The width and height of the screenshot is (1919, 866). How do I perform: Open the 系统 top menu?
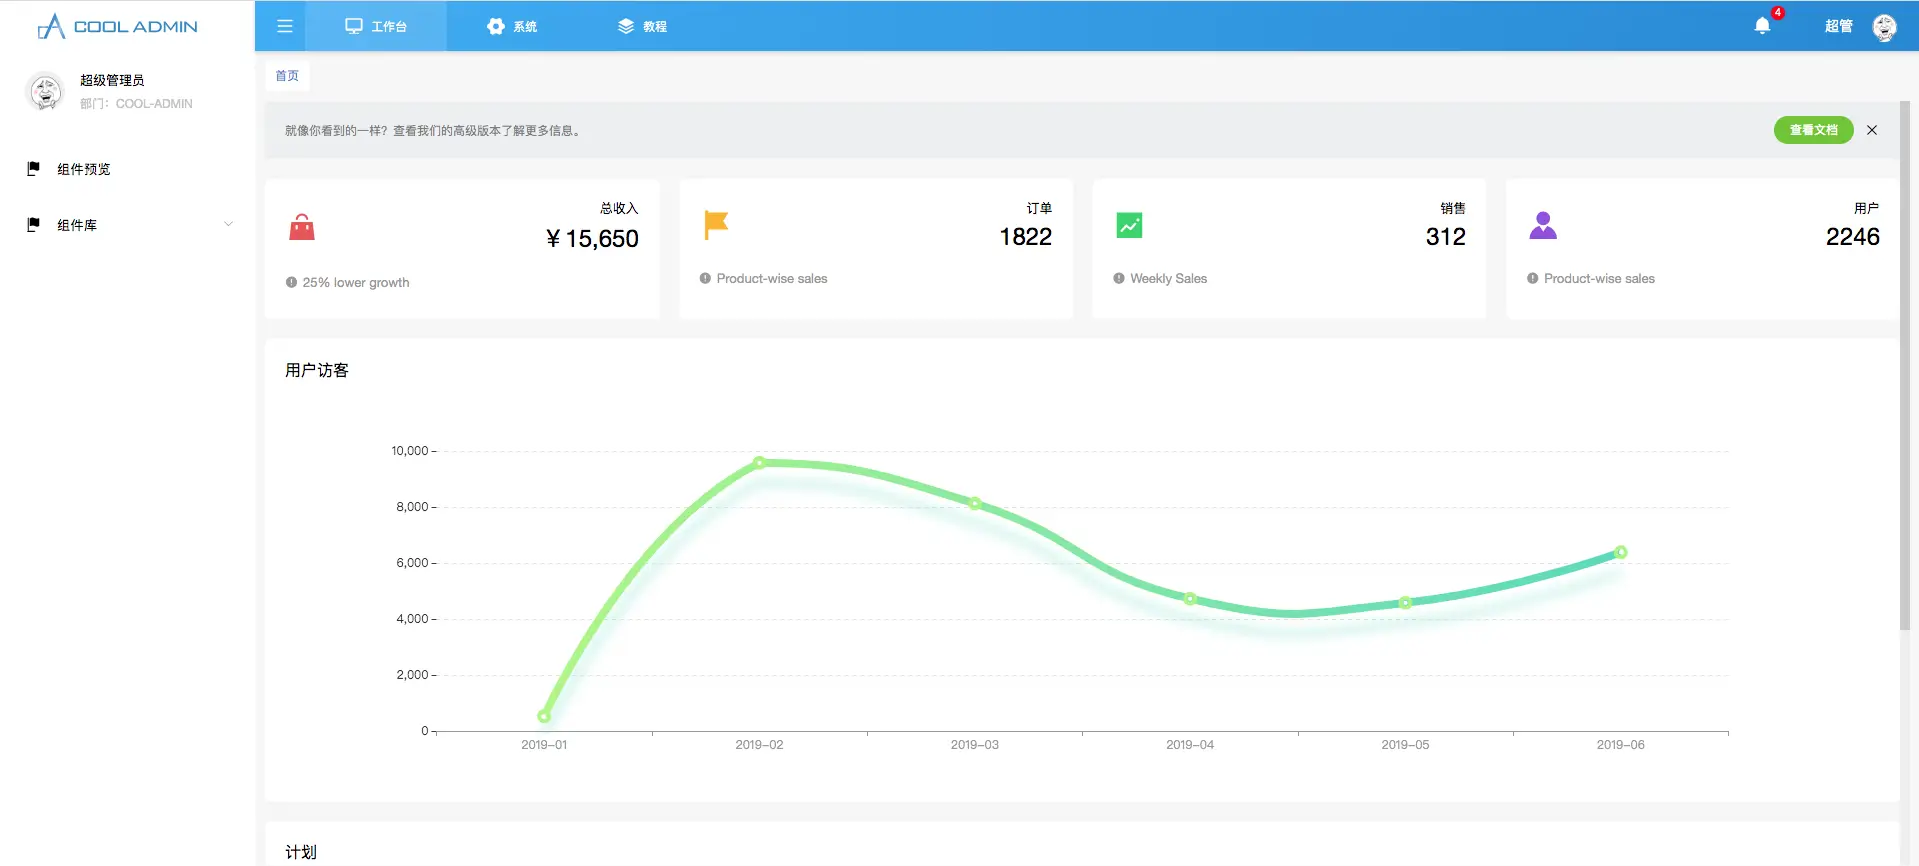click(512, 26)
